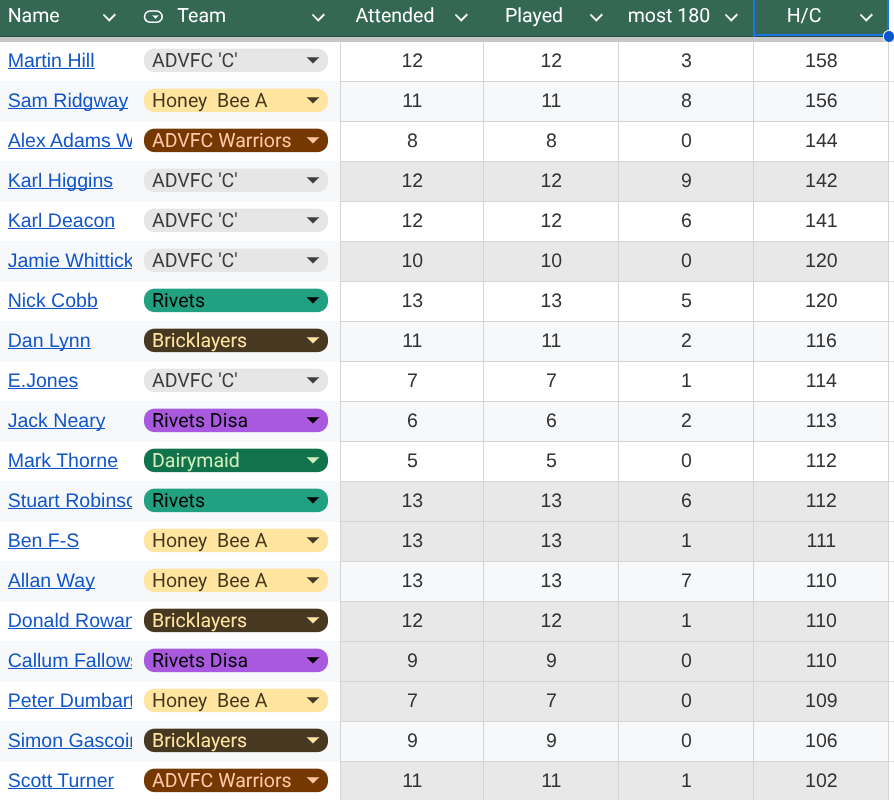Viewport: 894px width, 800px height.
Task: Expand the Played column header menu
Action: (x=596, y=17)
